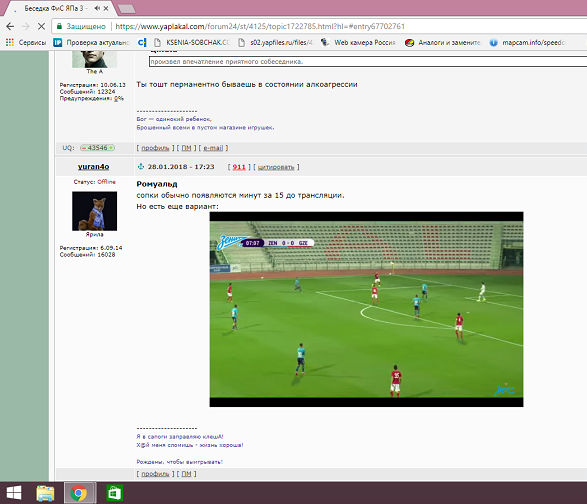
Task: Stop page loading with X button
Action: [41, 26]
